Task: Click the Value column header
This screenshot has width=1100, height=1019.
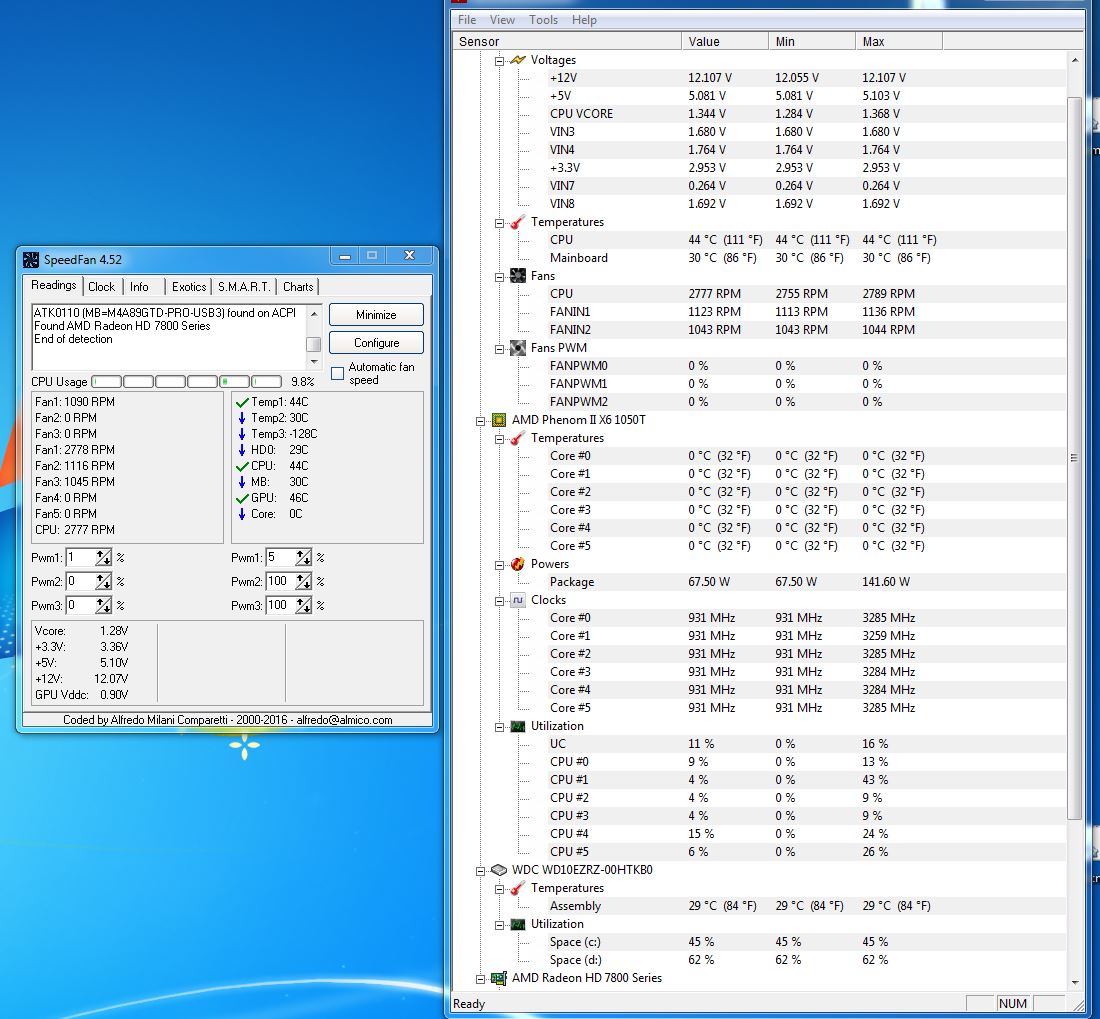Action: [725, 41]
